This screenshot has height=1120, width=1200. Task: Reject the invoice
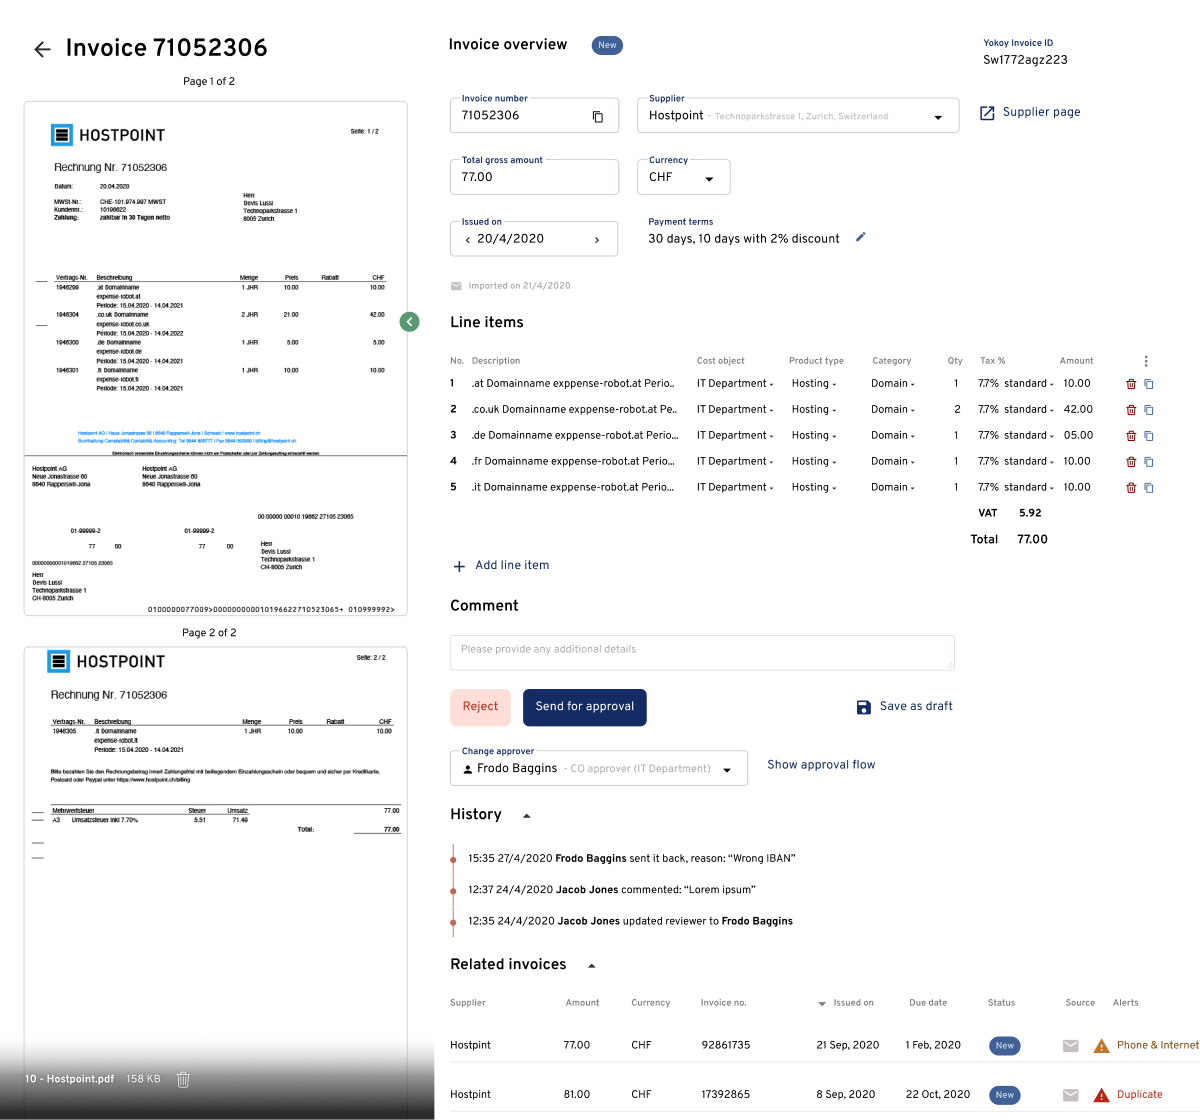click(x=480, y=707)
